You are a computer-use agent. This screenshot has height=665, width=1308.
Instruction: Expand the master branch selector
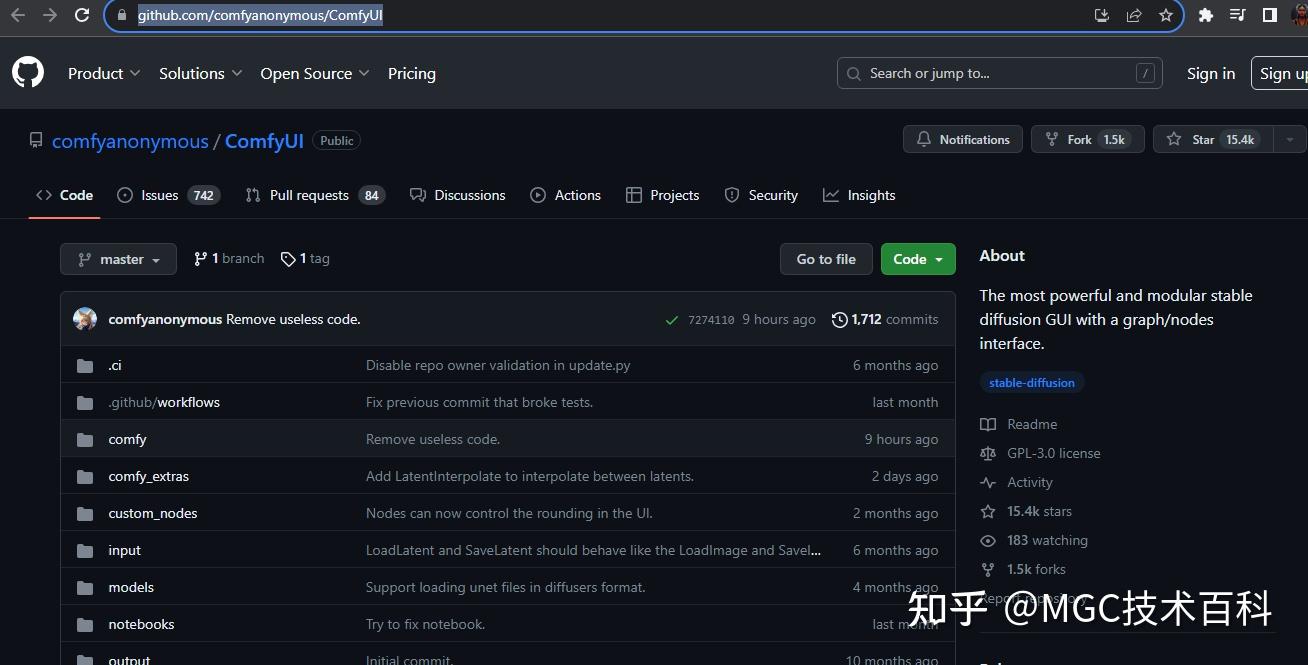pos(118,258)
